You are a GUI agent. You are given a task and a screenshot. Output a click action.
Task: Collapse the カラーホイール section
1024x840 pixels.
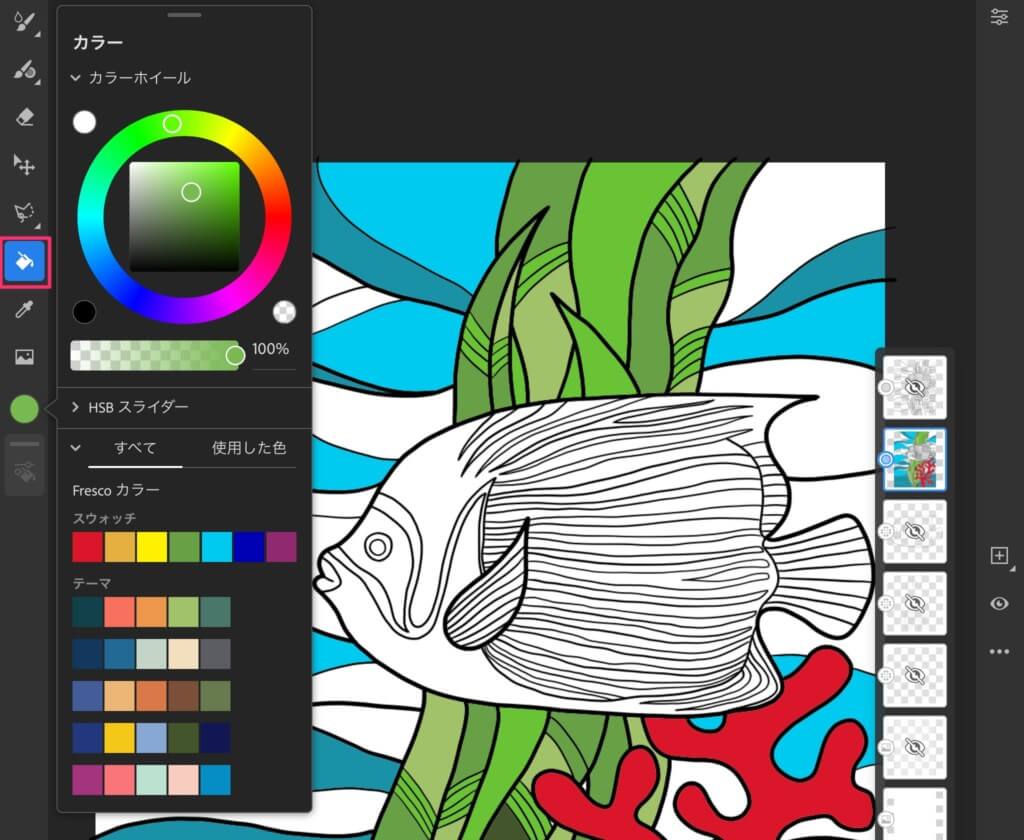click(x=76, y=78)
